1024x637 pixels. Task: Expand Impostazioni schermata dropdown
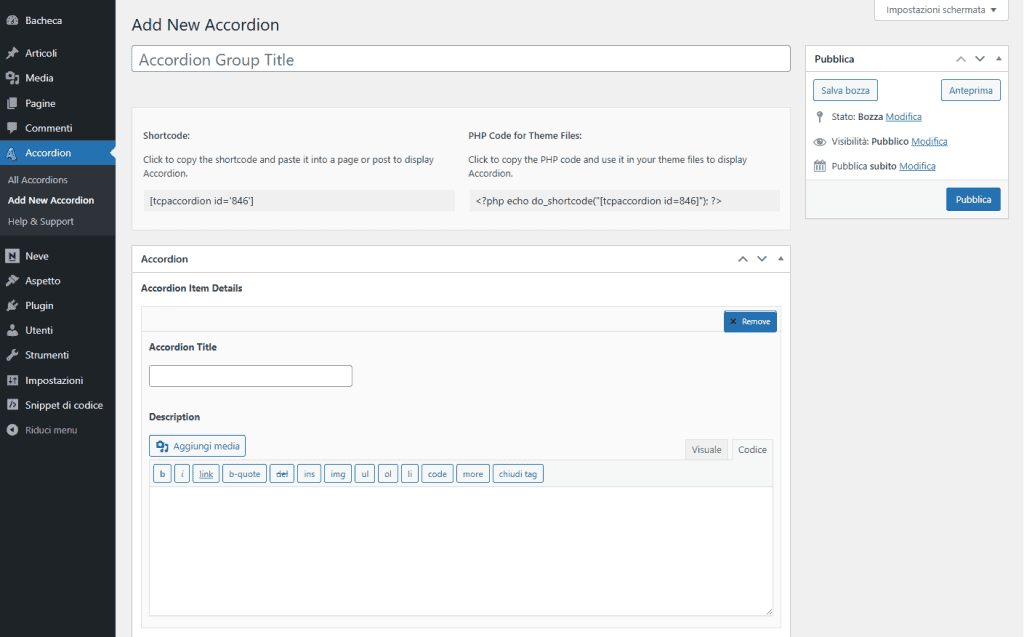pos(941,10)
